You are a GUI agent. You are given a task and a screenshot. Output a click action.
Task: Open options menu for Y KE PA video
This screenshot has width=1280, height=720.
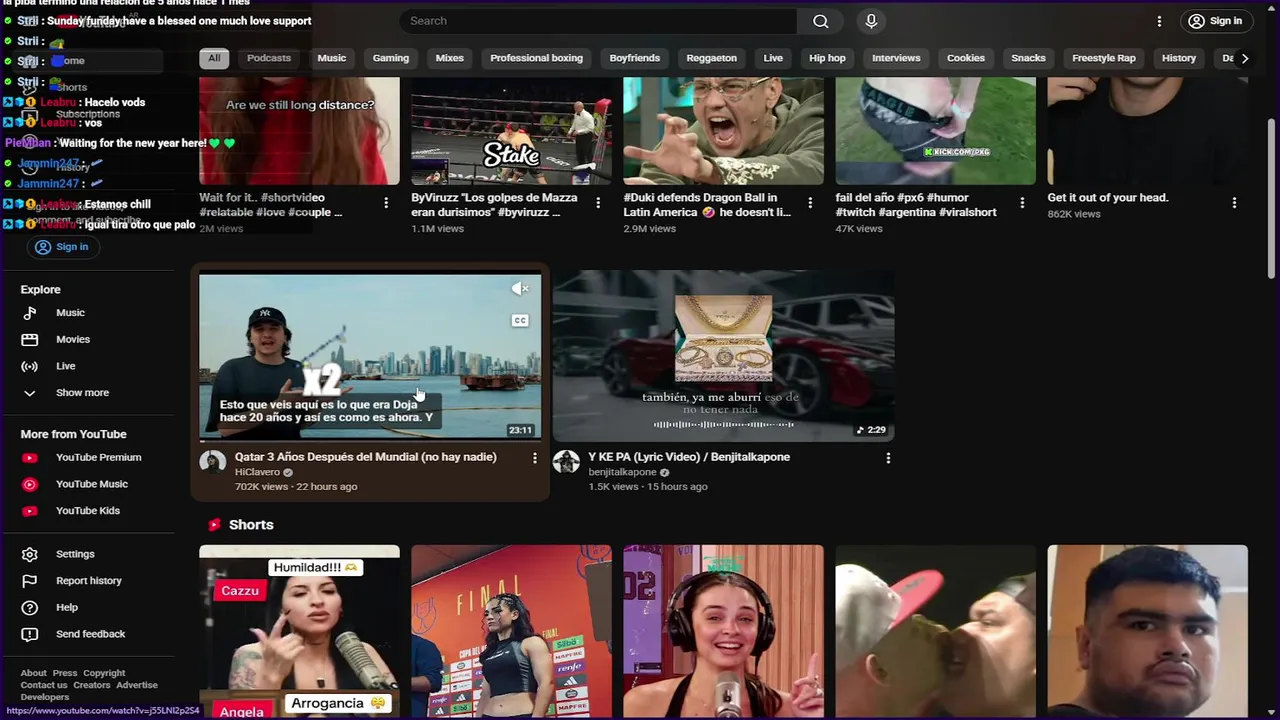coord(888,458)
